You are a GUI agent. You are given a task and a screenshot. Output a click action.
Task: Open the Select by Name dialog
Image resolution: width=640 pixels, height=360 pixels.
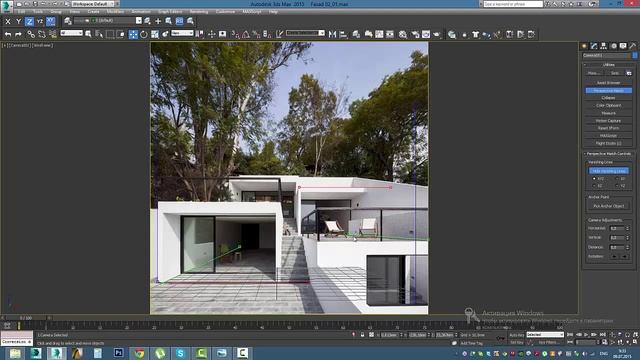click(x=99, y=35)
